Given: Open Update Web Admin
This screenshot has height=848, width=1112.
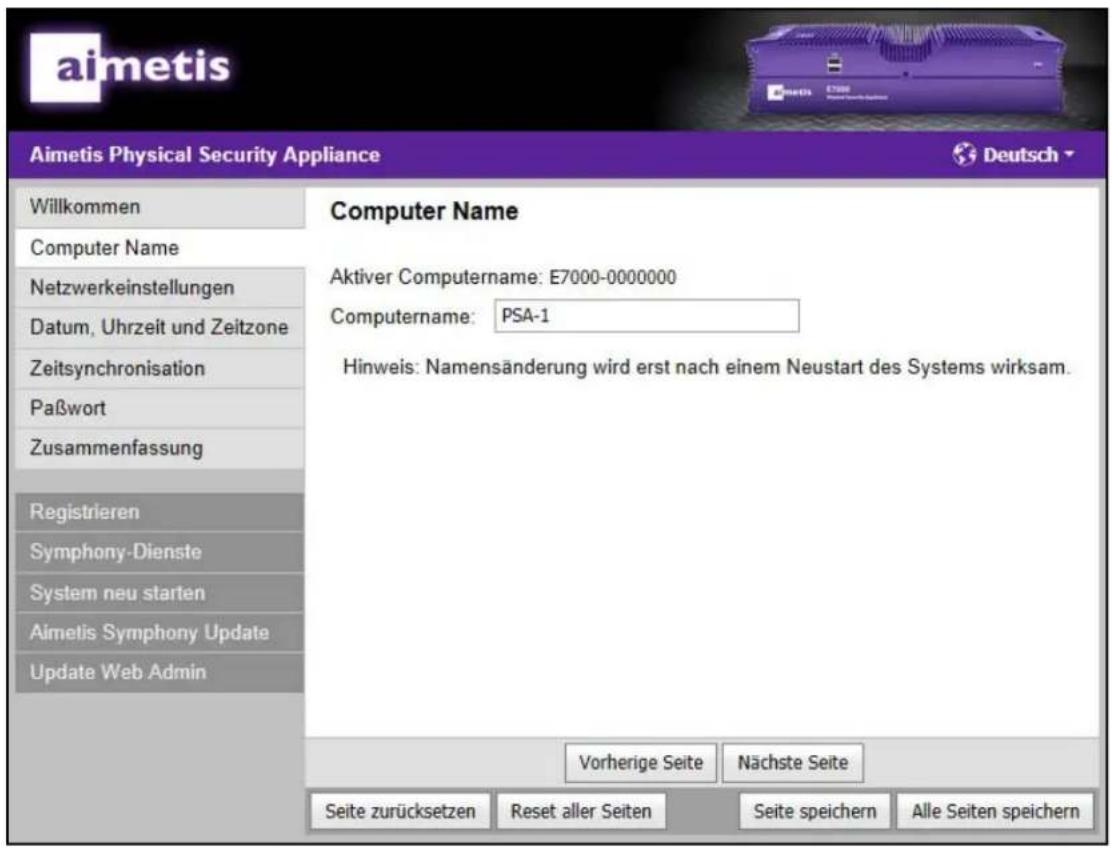Looking at the screenshot, I should 160,672.
